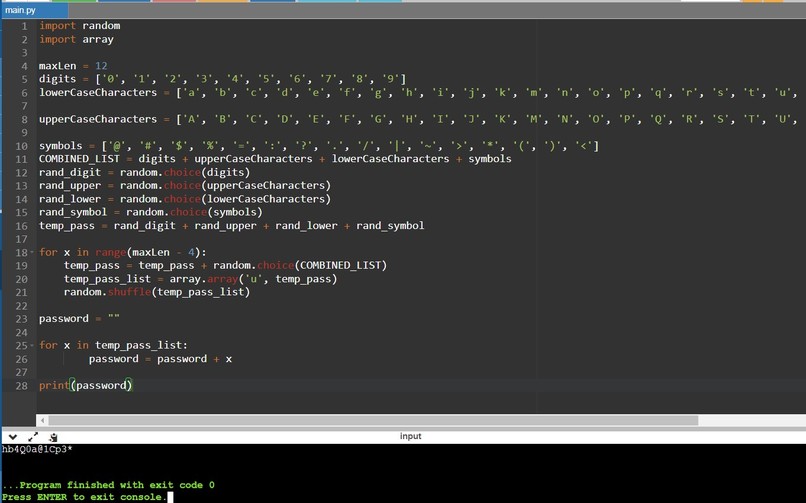
Task: Click 'Program finished with exit code 0' message
Action: click(108, 485)
